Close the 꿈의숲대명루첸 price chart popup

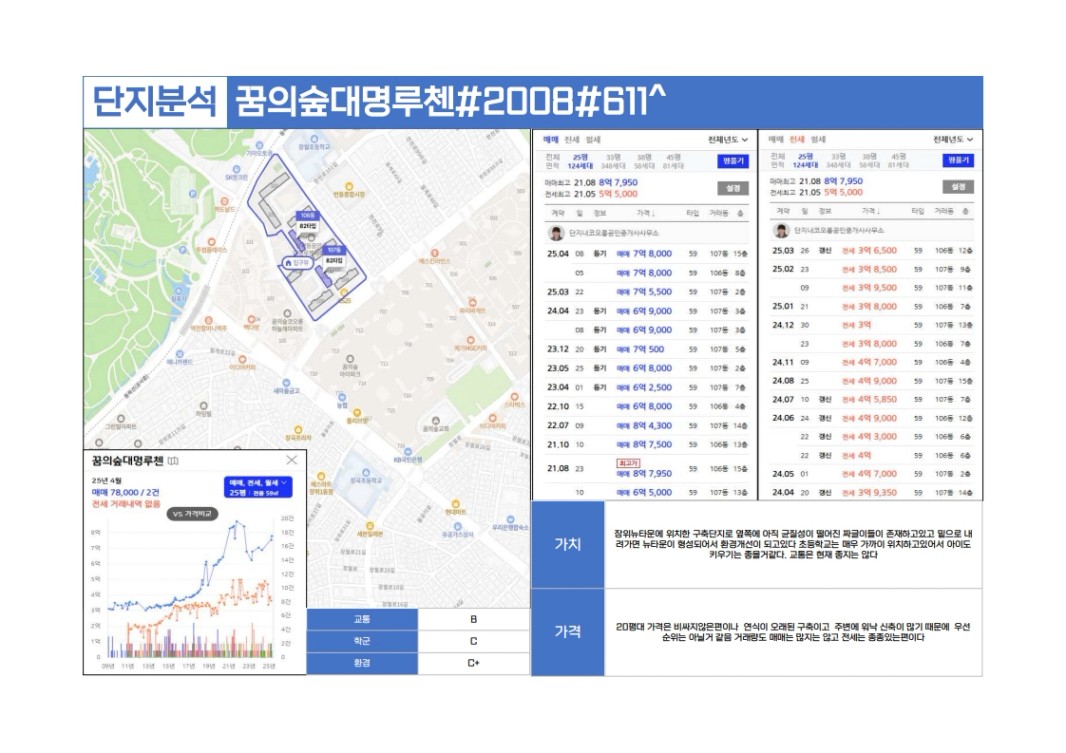tap(292, 460)
